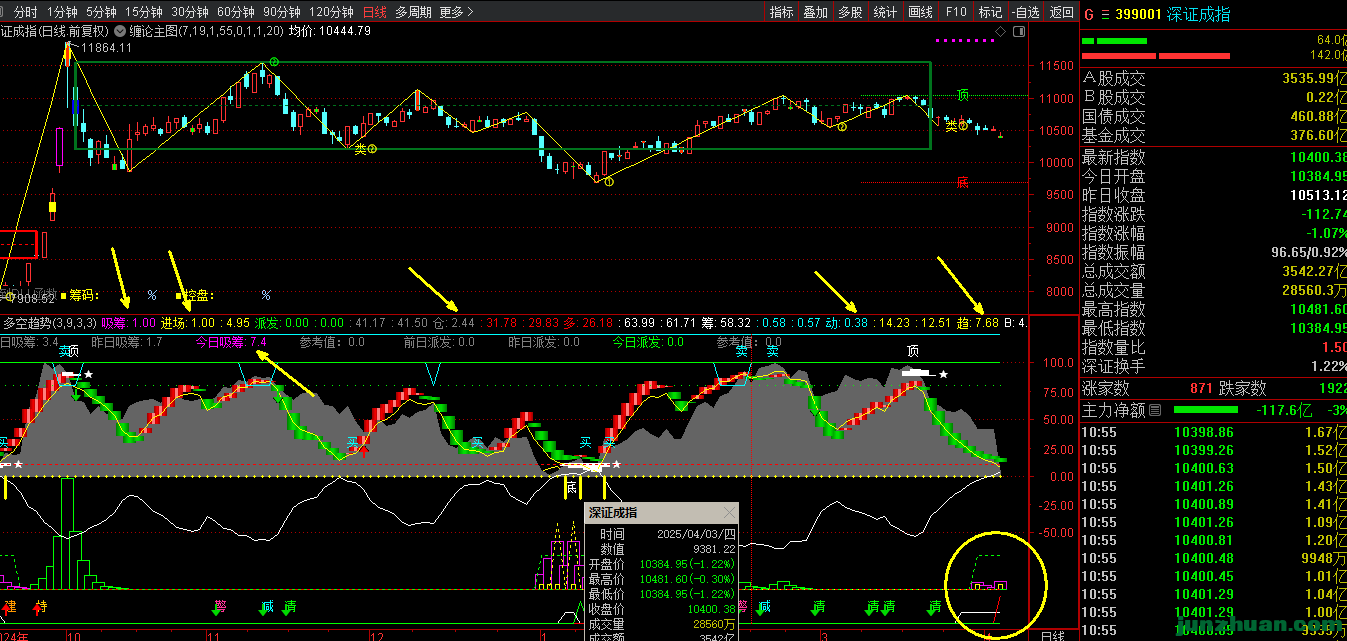Click the 深证换手 1.22% row

point(1213,366)
